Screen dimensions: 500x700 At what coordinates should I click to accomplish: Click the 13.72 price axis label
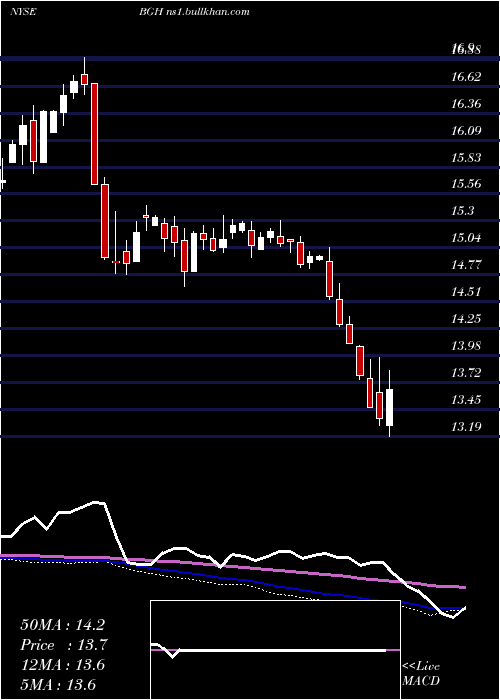pyautogui.click(x=466, y=373)
